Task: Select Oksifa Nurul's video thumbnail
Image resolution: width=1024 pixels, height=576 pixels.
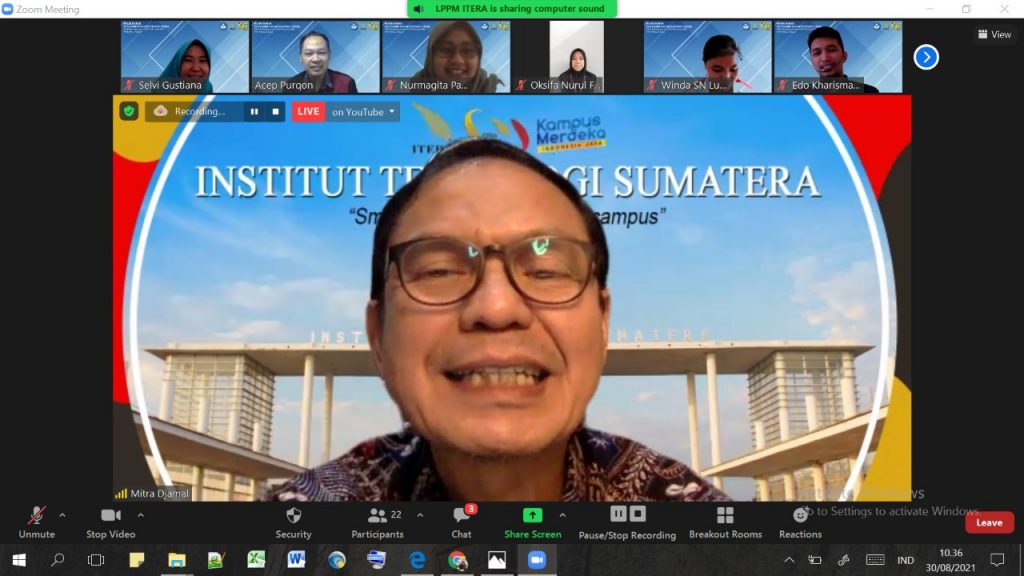Action: coord(577,57)
